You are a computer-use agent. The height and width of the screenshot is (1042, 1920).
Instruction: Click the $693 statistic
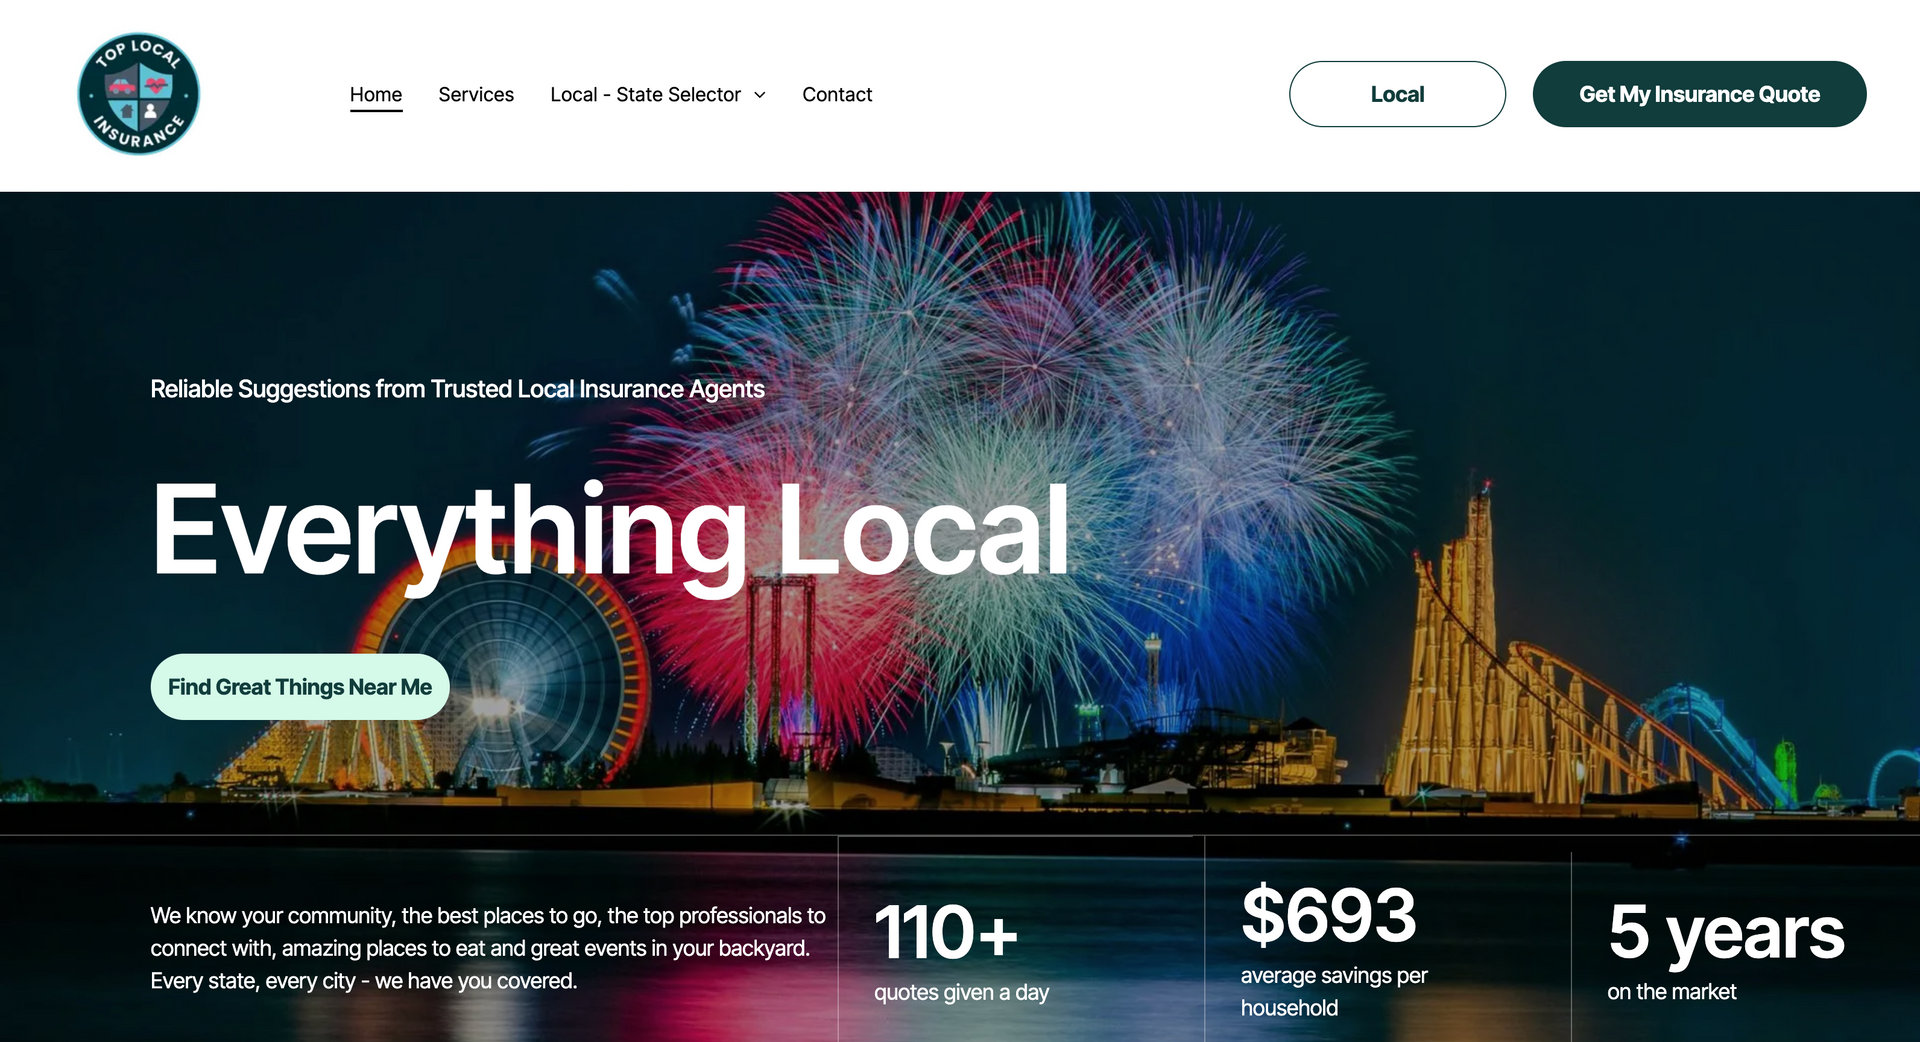[1329, 915]
